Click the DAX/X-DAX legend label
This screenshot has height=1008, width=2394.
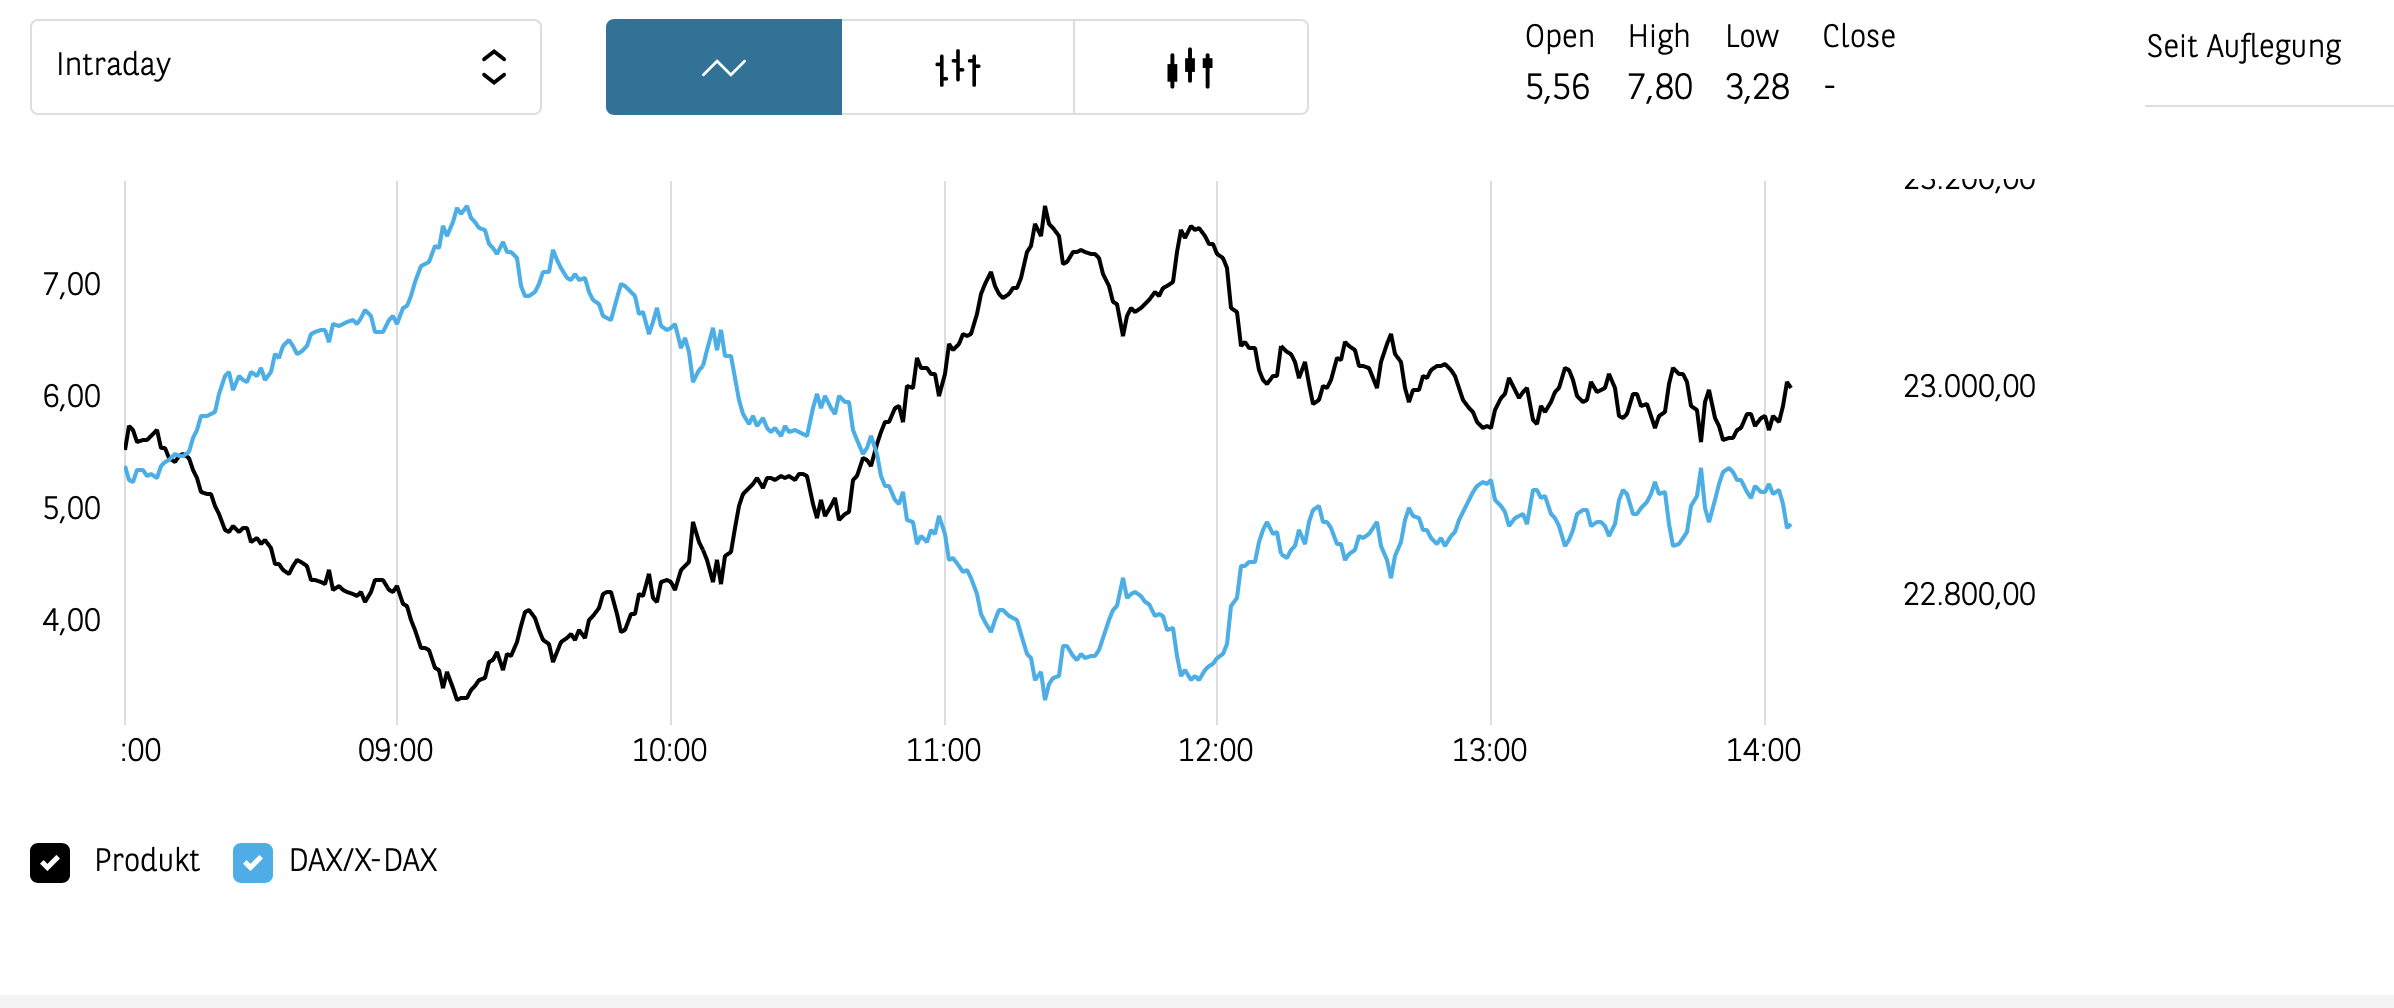[x=363, y=860]
